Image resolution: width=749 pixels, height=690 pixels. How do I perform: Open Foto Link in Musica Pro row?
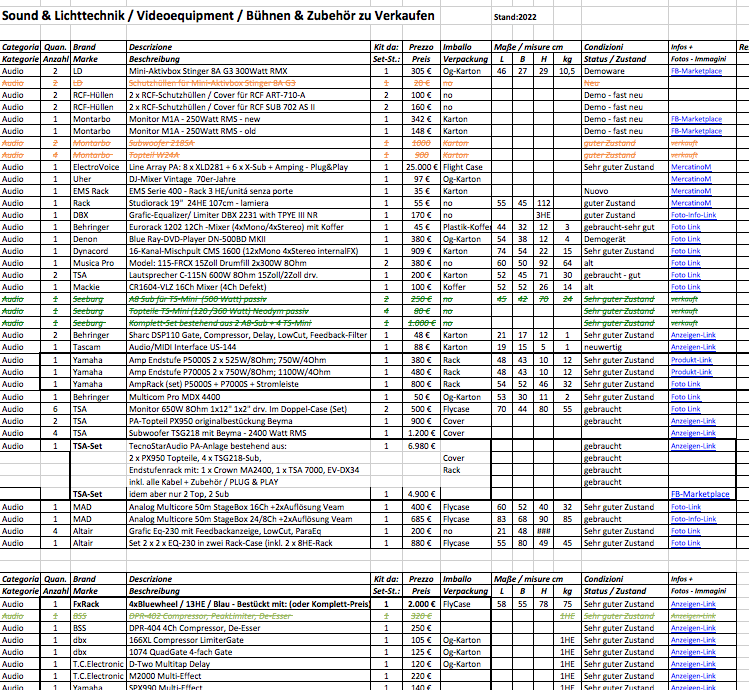pos(685,263)
